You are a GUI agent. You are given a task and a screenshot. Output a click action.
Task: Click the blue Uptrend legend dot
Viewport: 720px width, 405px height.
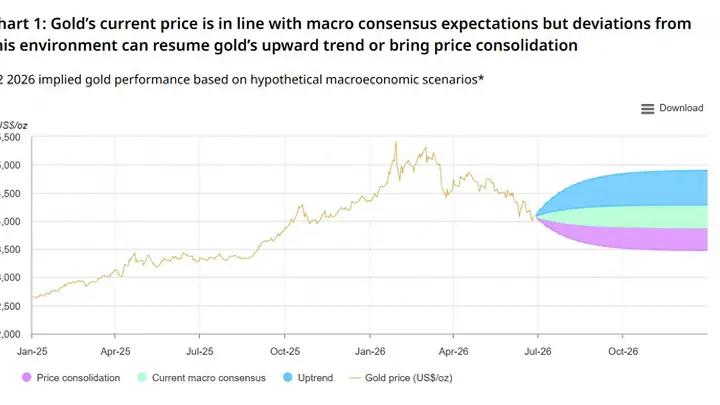[288, 377]
